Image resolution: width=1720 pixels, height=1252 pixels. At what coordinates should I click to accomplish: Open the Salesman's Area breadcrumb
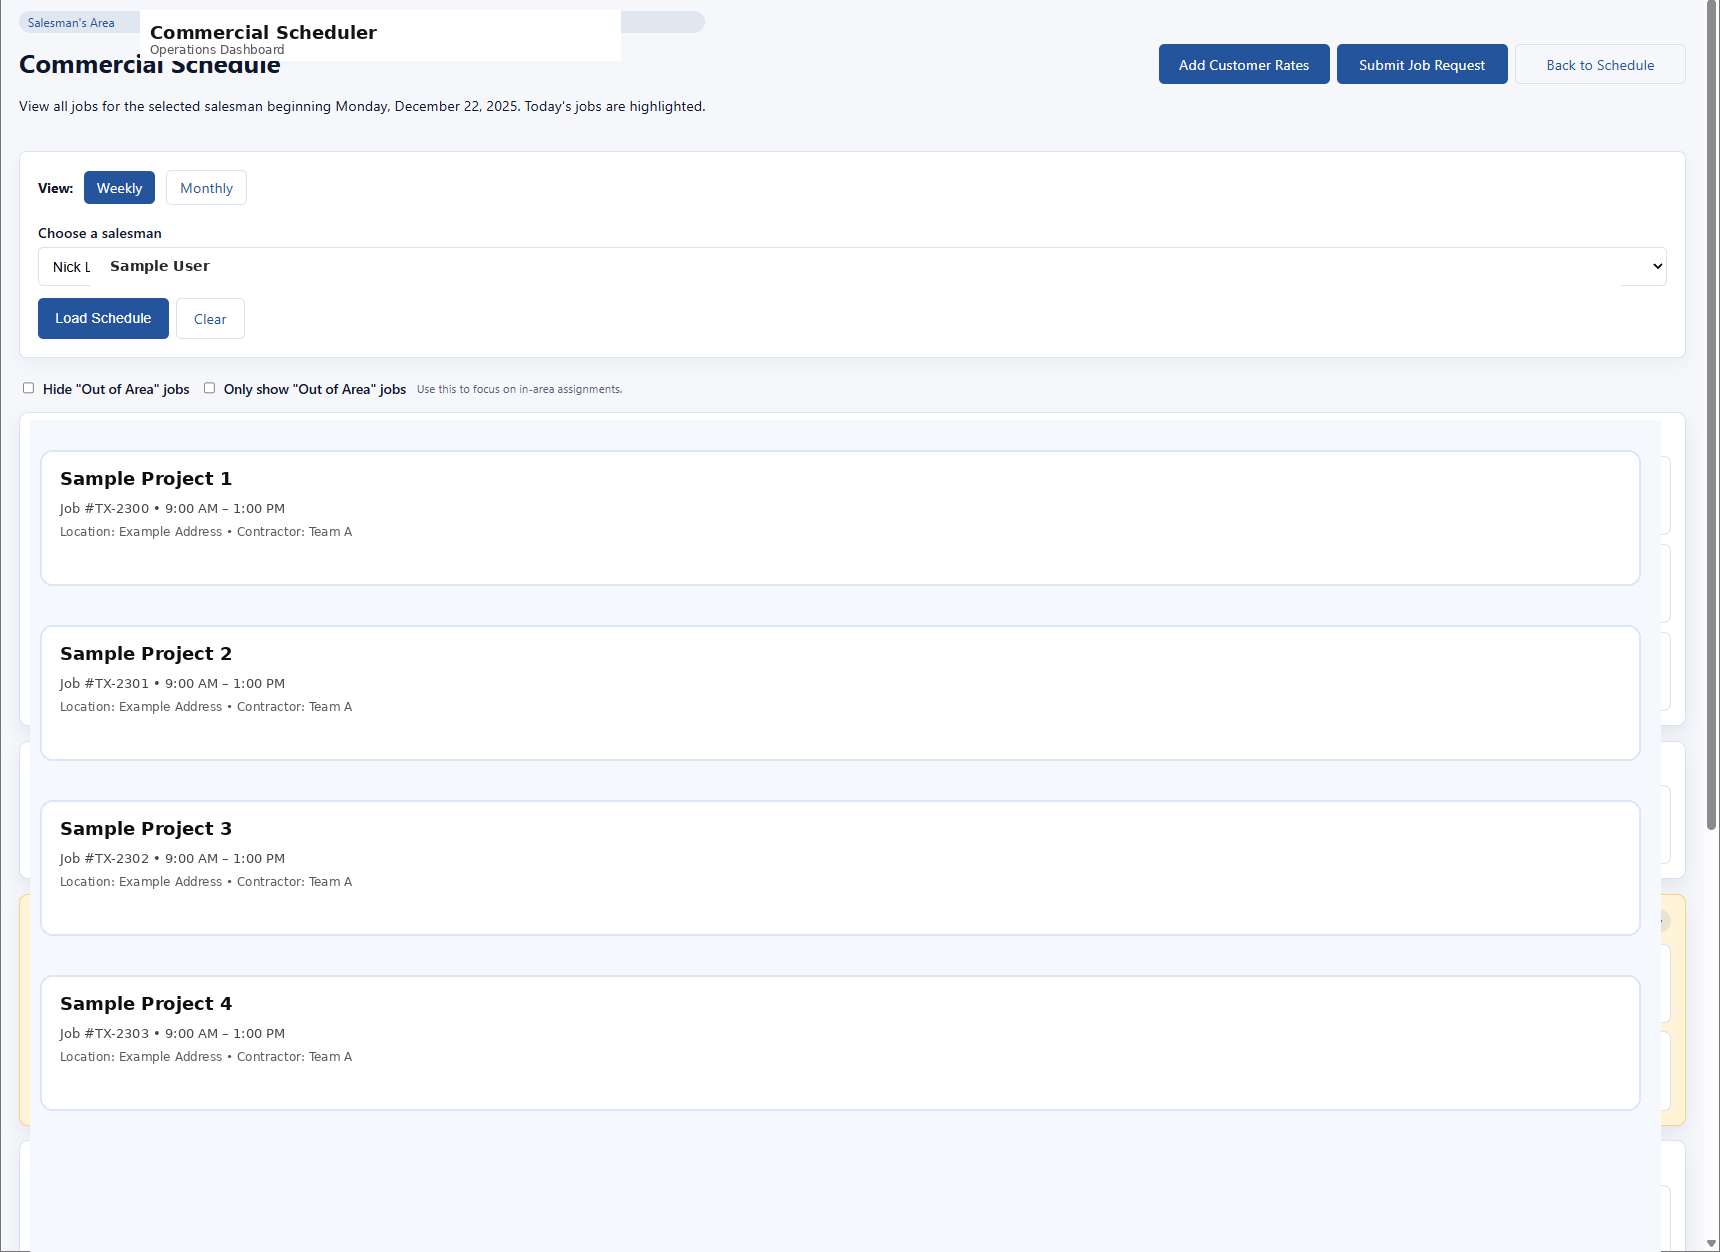coord(71,21)
